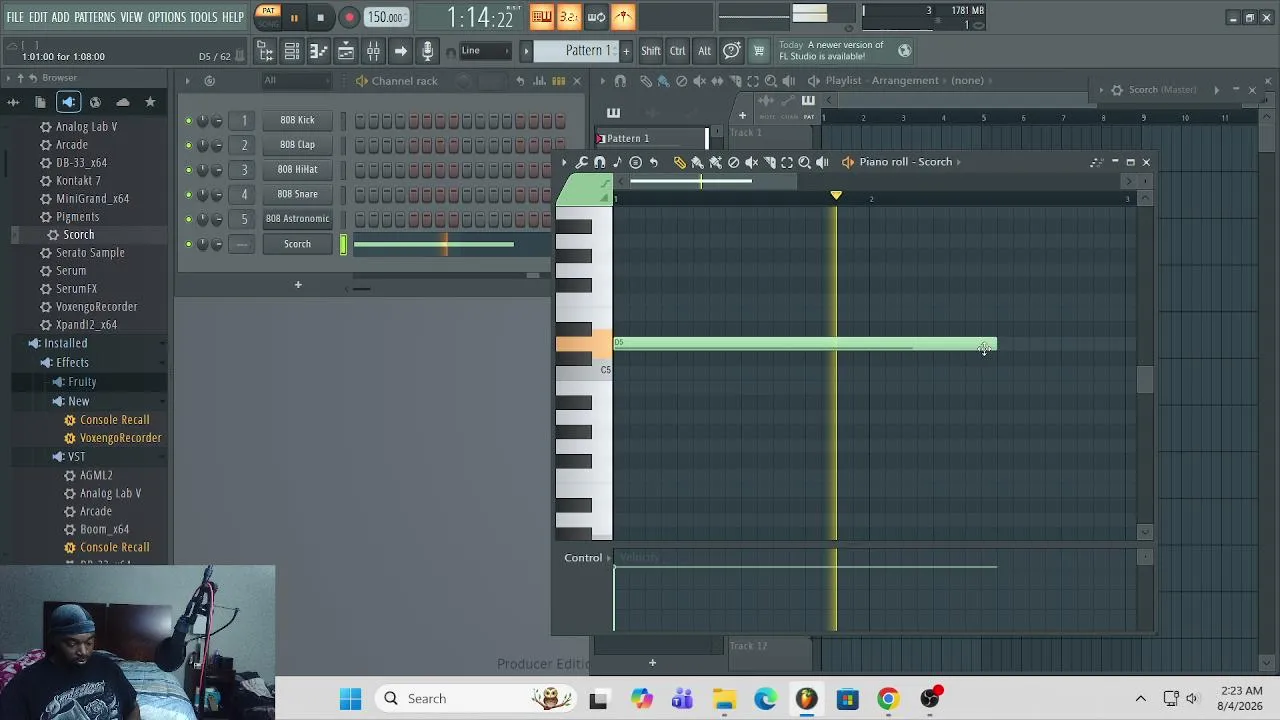Mute the 808 Clap channel LED
The height and width of the screenshot is (720, 1280).
[x=188, y=145]
